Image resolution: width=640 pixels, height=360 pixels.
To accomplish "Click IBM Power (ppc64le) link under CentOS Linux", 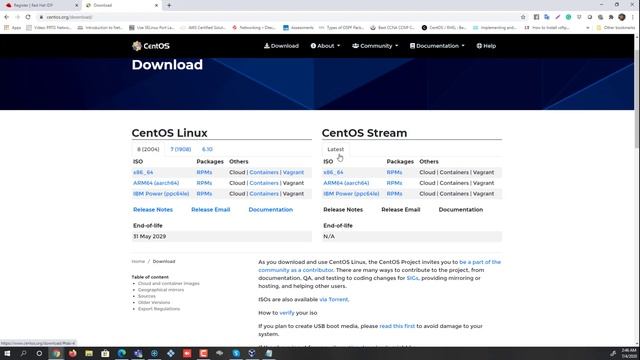I will [x=161, y=193].
